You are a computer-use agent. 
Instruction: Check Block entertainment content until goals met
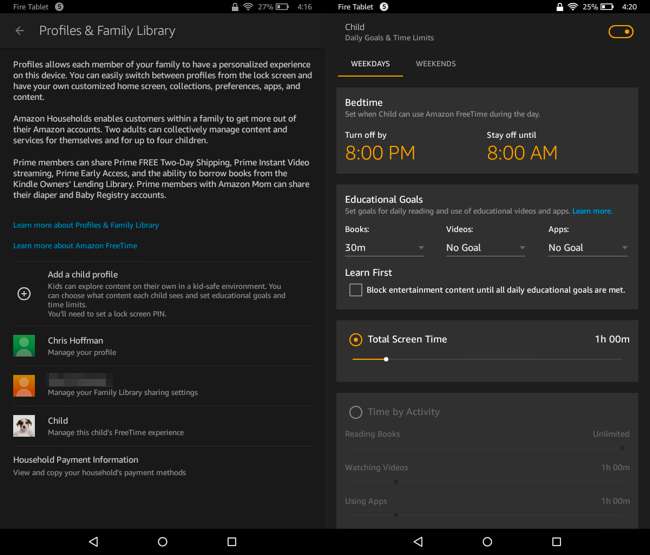[355, 290]
